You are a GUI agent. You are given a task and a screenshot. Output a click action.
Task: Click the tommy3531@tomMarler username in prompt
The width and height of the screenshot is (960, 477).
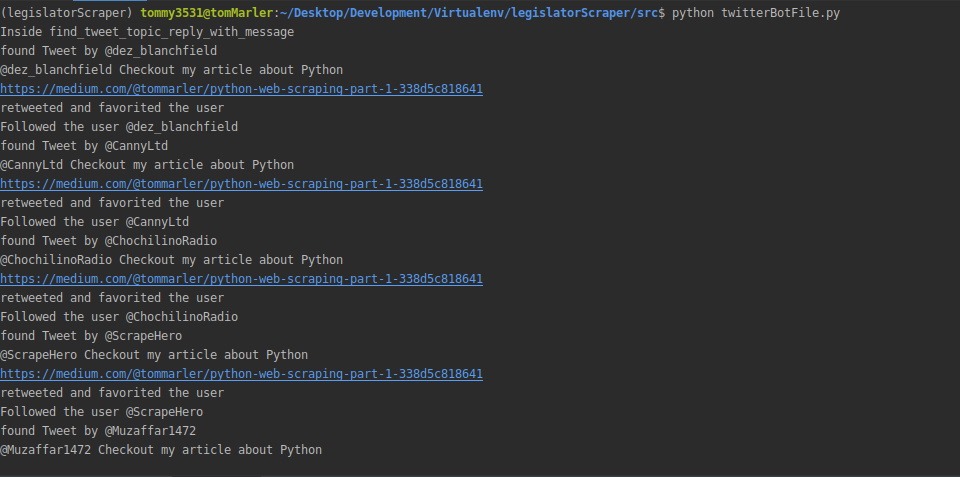(x=206, y=13)
